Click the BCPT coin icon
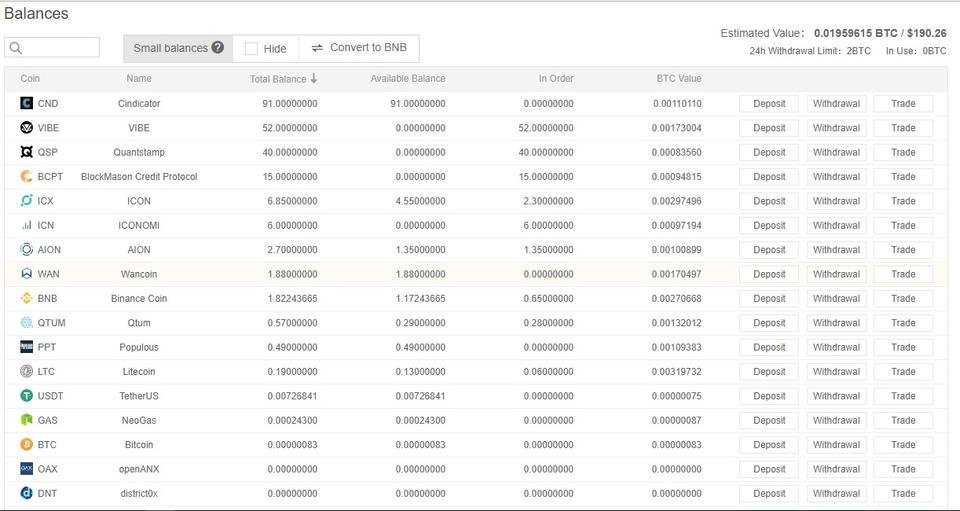960x511 pixels. [x=26, y=177]
